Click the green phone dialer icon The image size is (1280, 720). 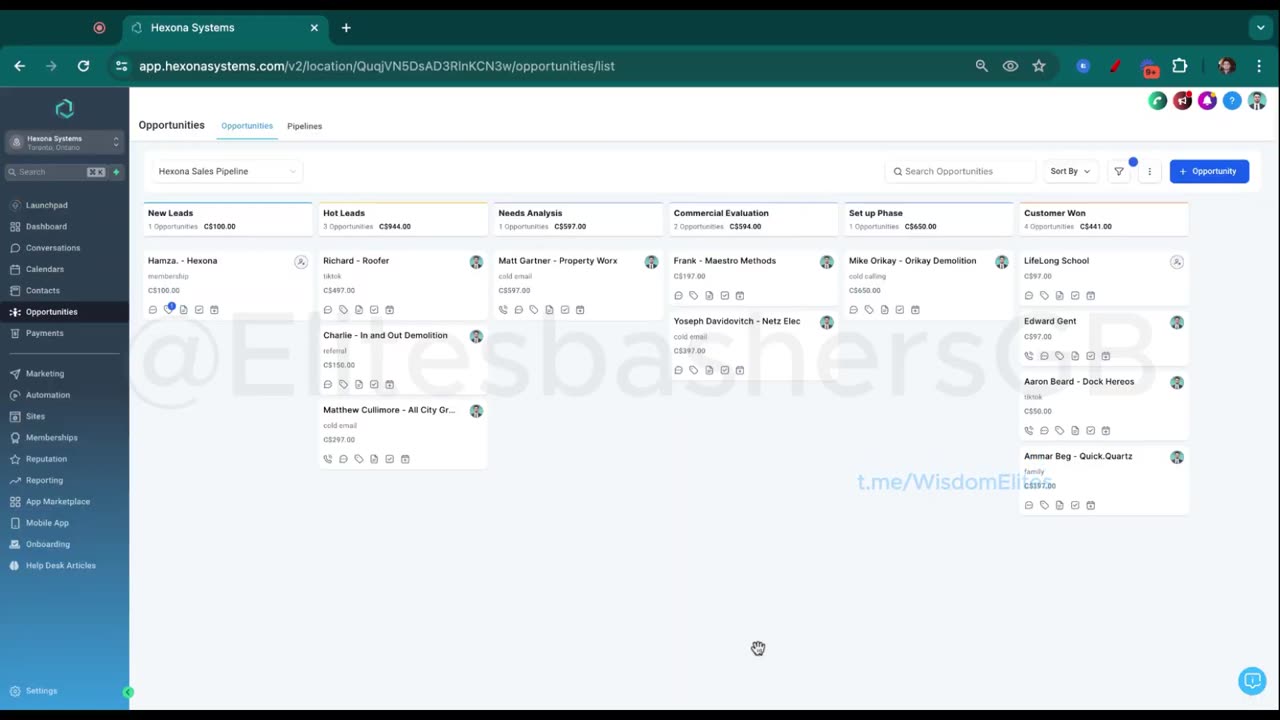[x=1157, y=101]
